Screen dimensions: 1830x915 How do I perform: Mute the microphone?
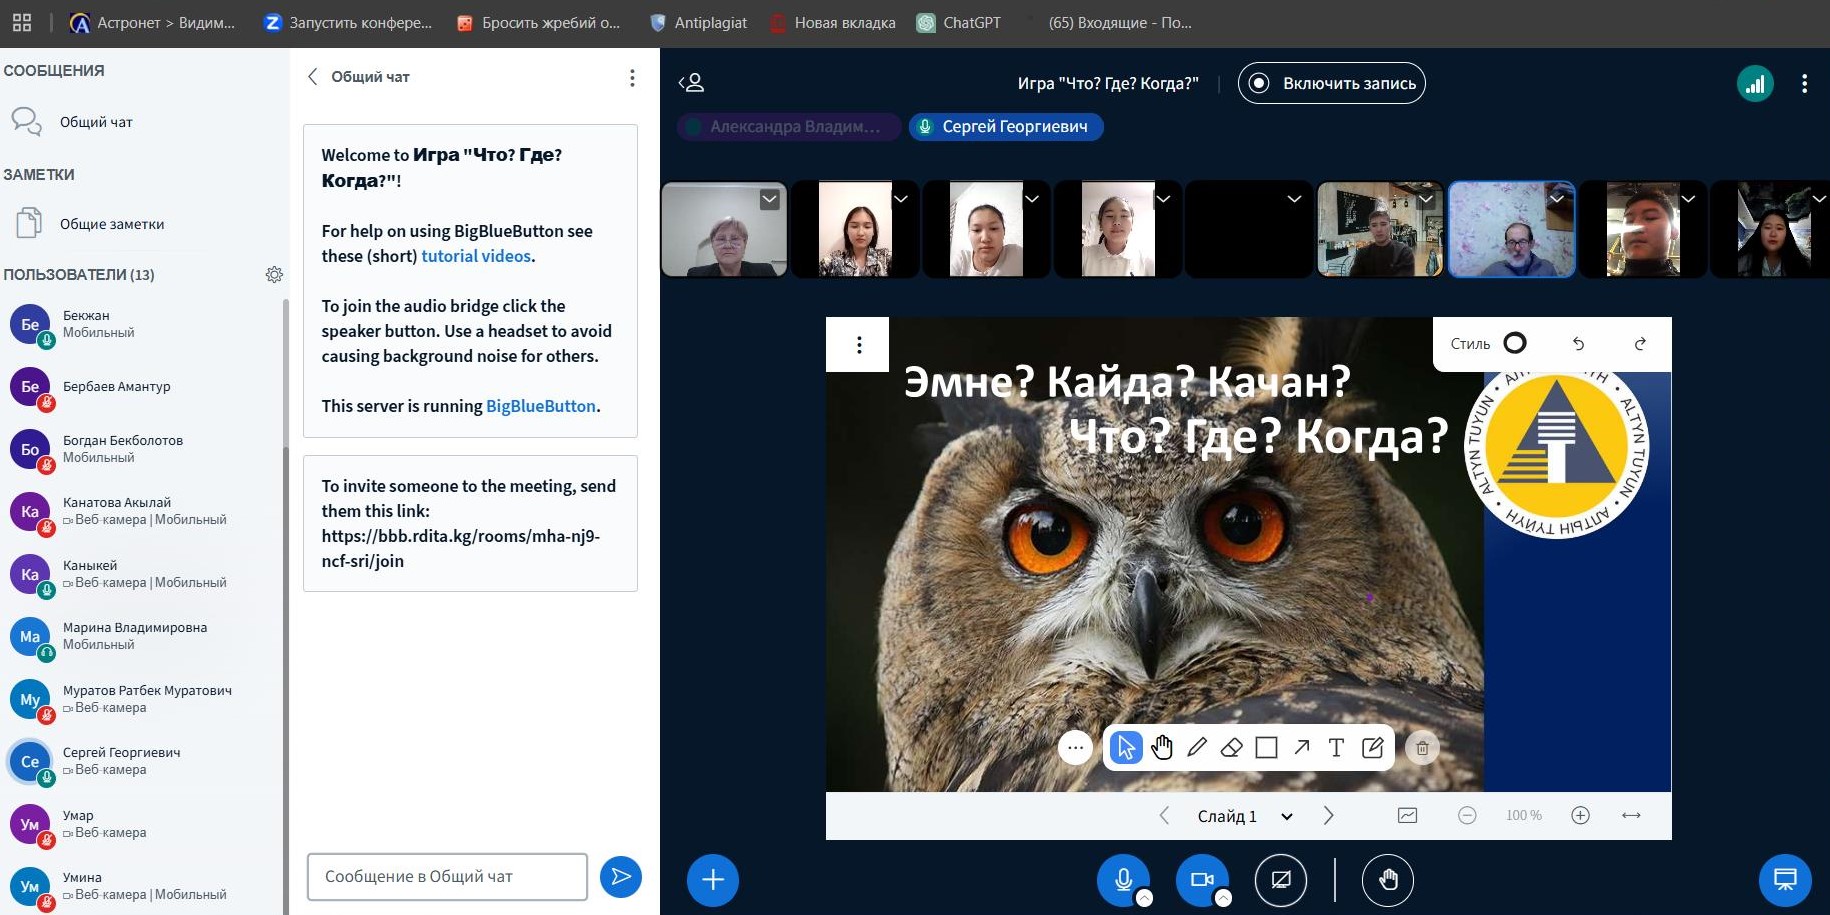[1123, 880]
